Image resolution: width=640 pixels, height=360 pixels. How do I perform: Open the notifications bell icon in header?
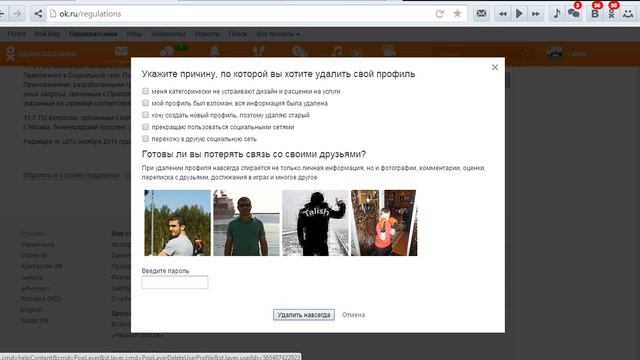214,51
